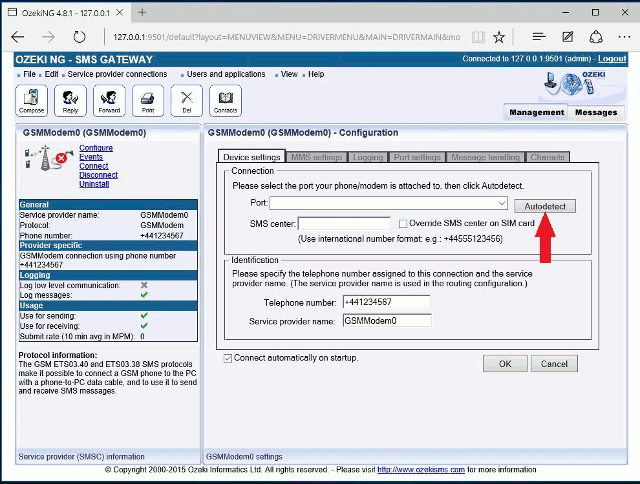Go back with browser back arrow
This screenshot has height=484, width=640.
coord(18,37)
